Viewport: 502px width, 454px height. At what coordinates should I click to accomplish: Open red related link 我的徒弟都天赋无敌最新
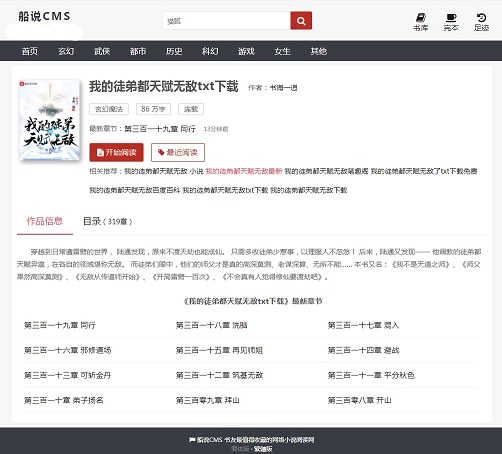(244, 171)
